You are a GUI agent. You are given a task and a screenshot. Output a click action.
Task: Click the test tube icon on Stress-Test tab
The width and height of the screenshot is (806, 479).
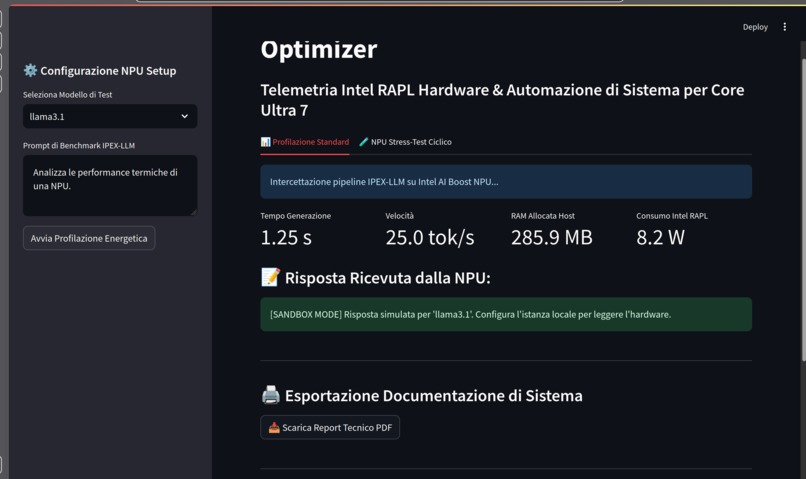[363, 142]
